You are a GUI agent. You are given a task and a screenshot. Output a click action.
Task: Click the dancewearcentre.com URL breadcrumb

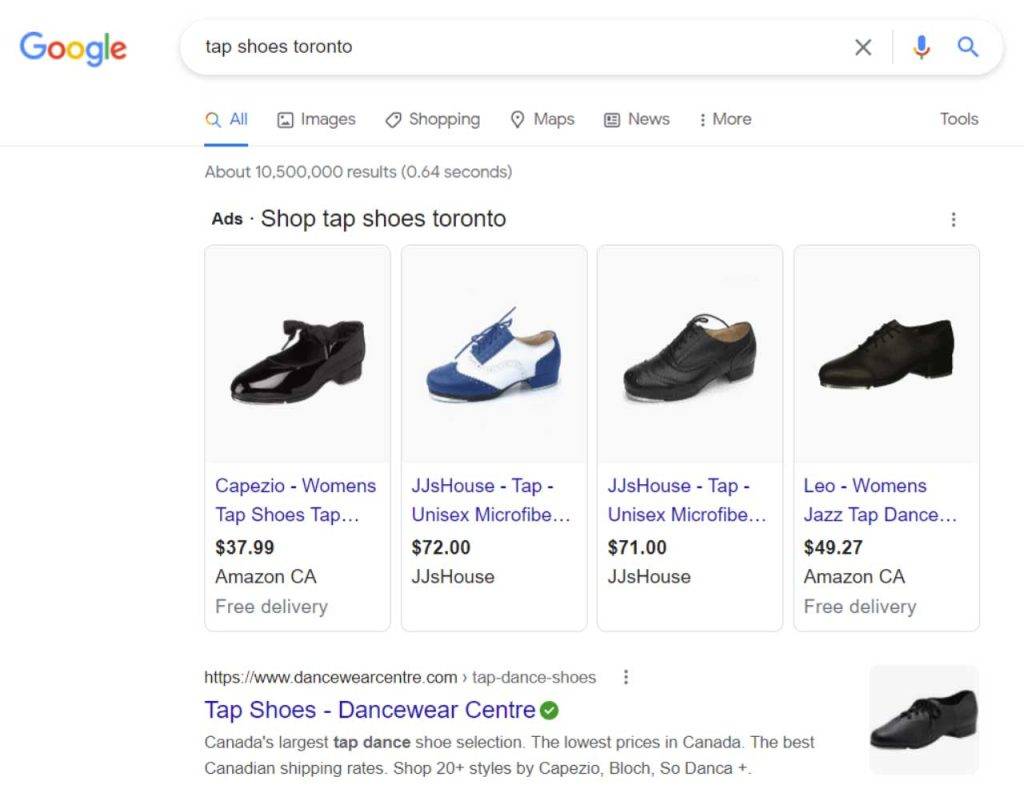point(400,678)
